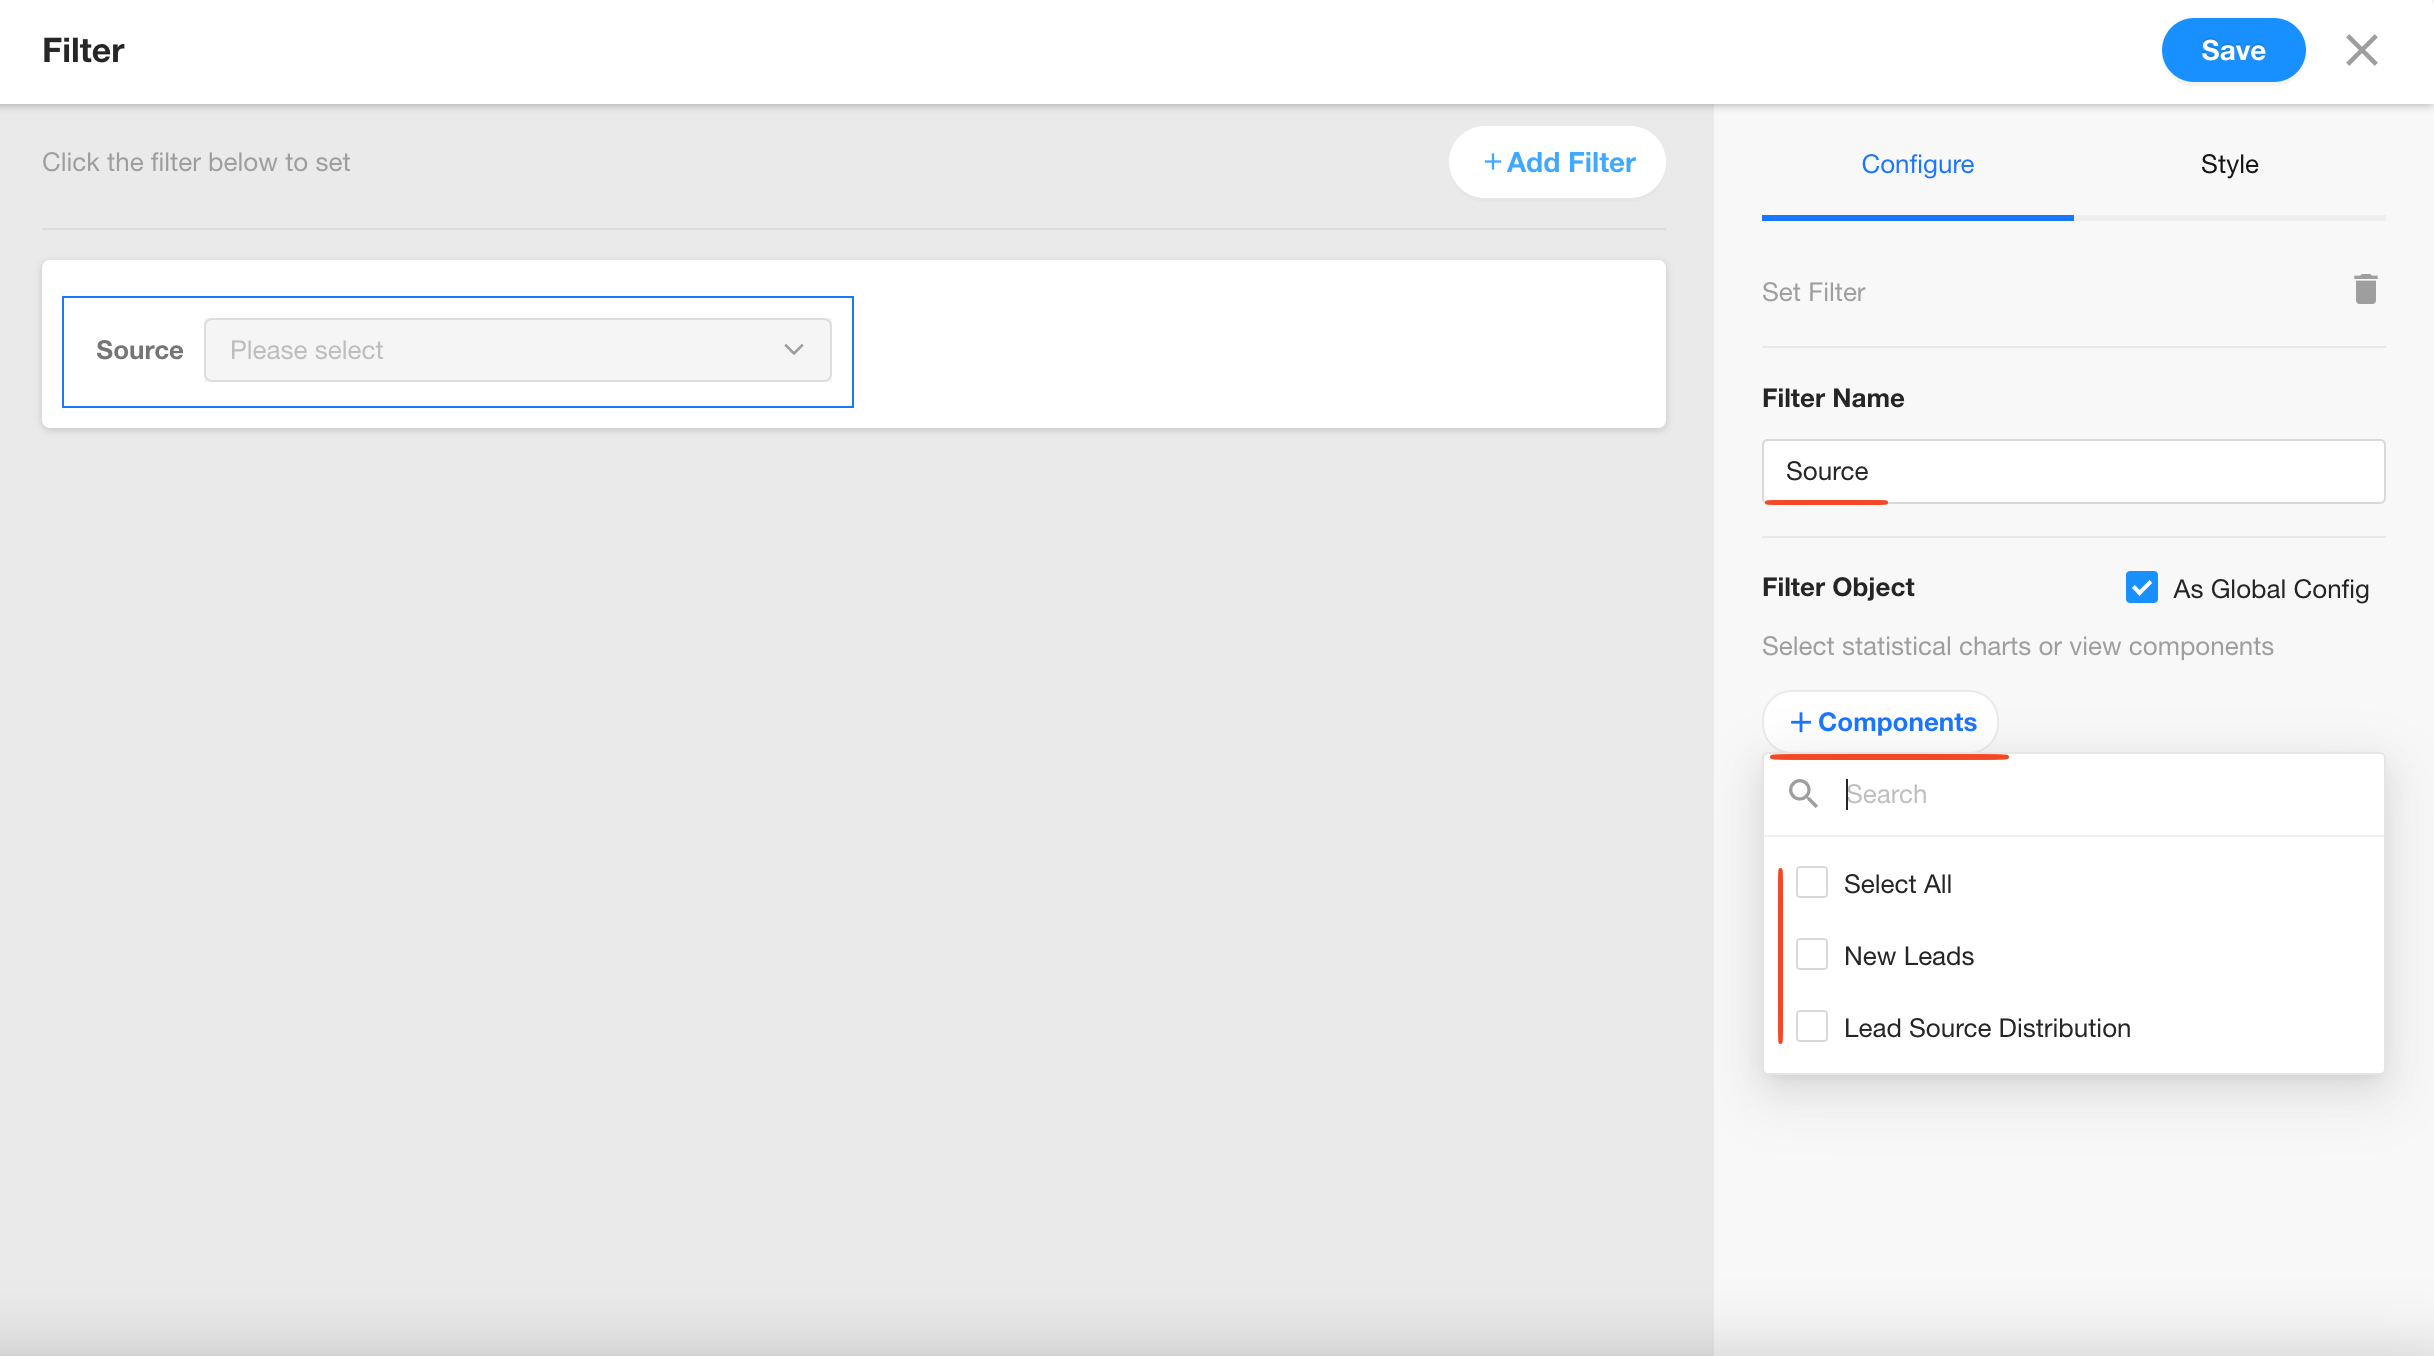Viewport: 2434px width, 1356px height.
Task: Click the chevron arrow in Source dropdown
Action: (794, 350)
